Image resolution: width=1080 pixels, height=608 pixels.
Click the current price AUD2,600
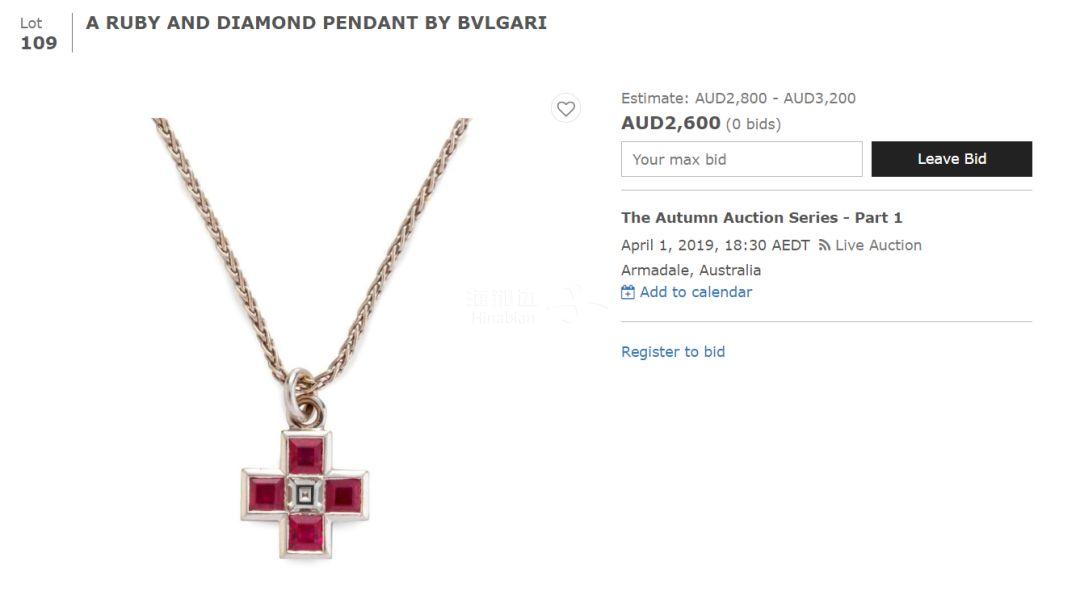coord(670,123)
